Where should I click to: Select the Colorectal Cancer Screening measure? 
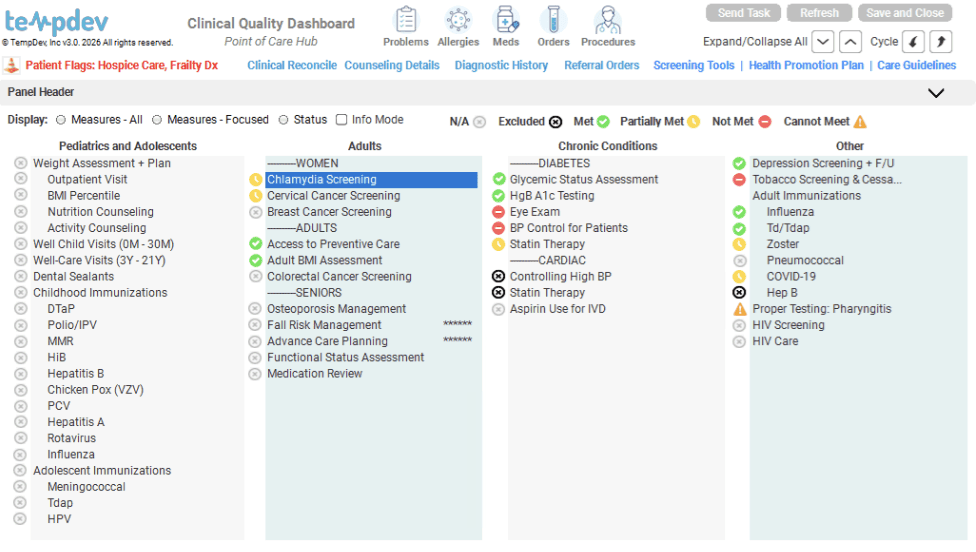339,277
